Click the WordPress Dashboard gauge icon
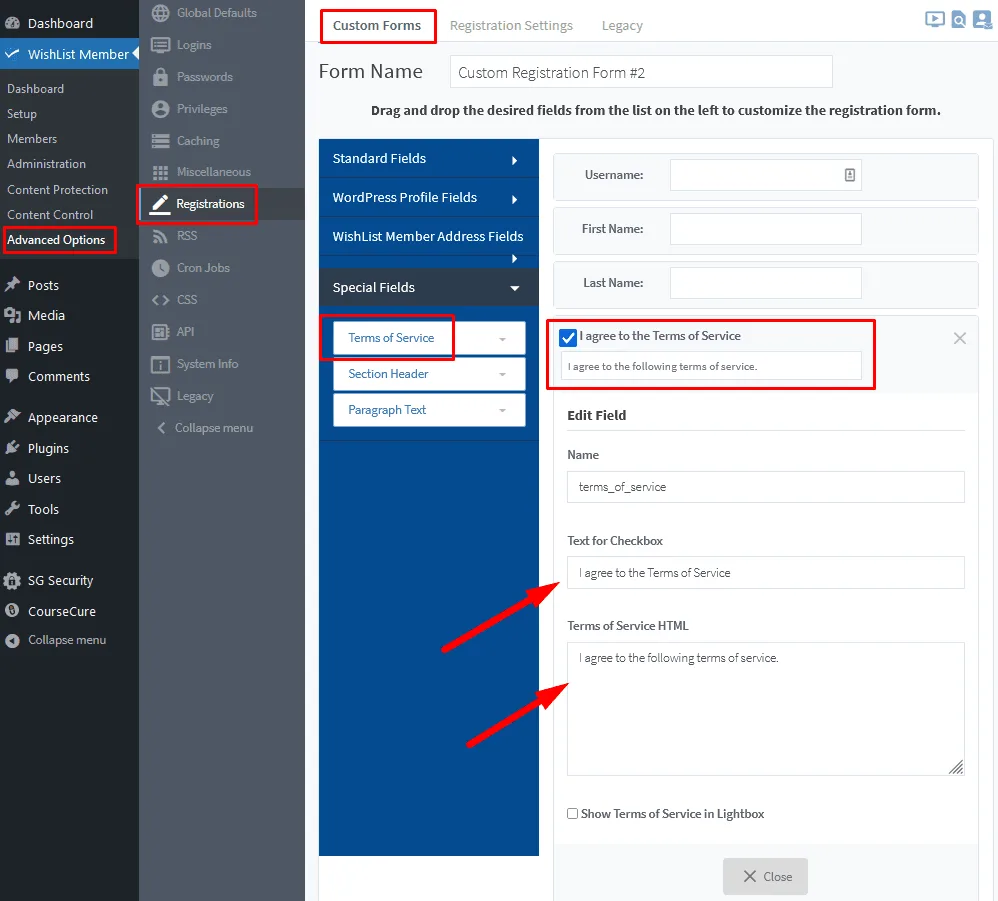The image size is (998, 901). click(13, 24)
